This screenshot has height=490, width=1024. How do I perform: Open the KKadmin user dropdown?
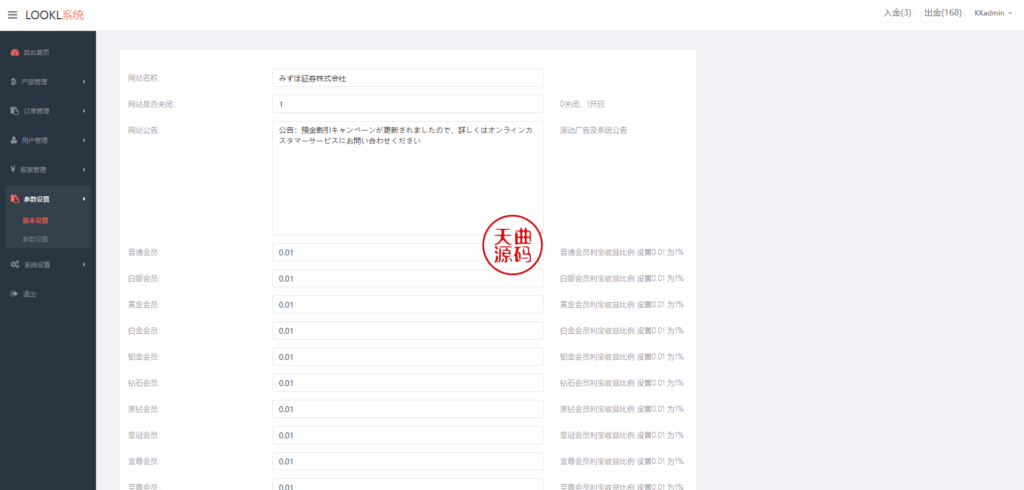point(993,13)
